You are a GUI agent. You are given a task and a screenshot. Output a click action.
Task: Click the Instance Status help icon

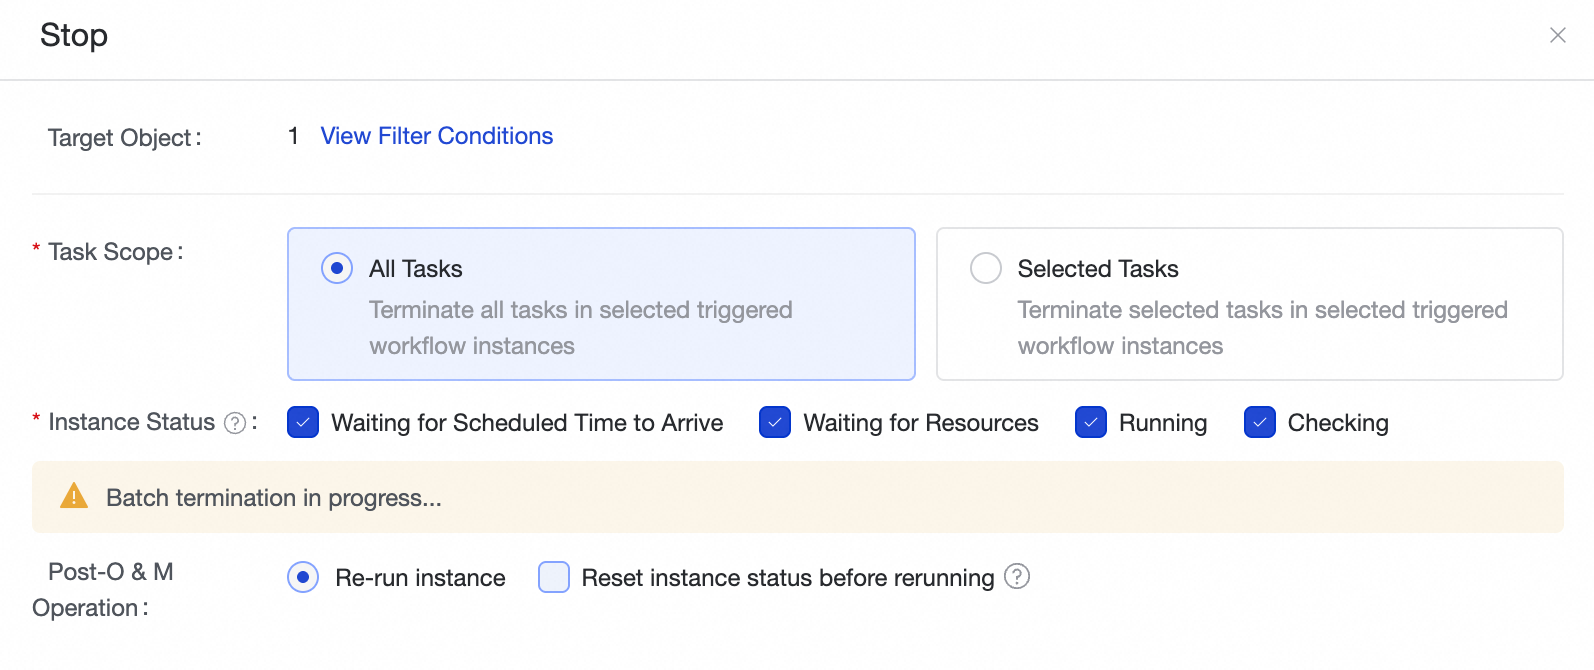click(235, 423)
